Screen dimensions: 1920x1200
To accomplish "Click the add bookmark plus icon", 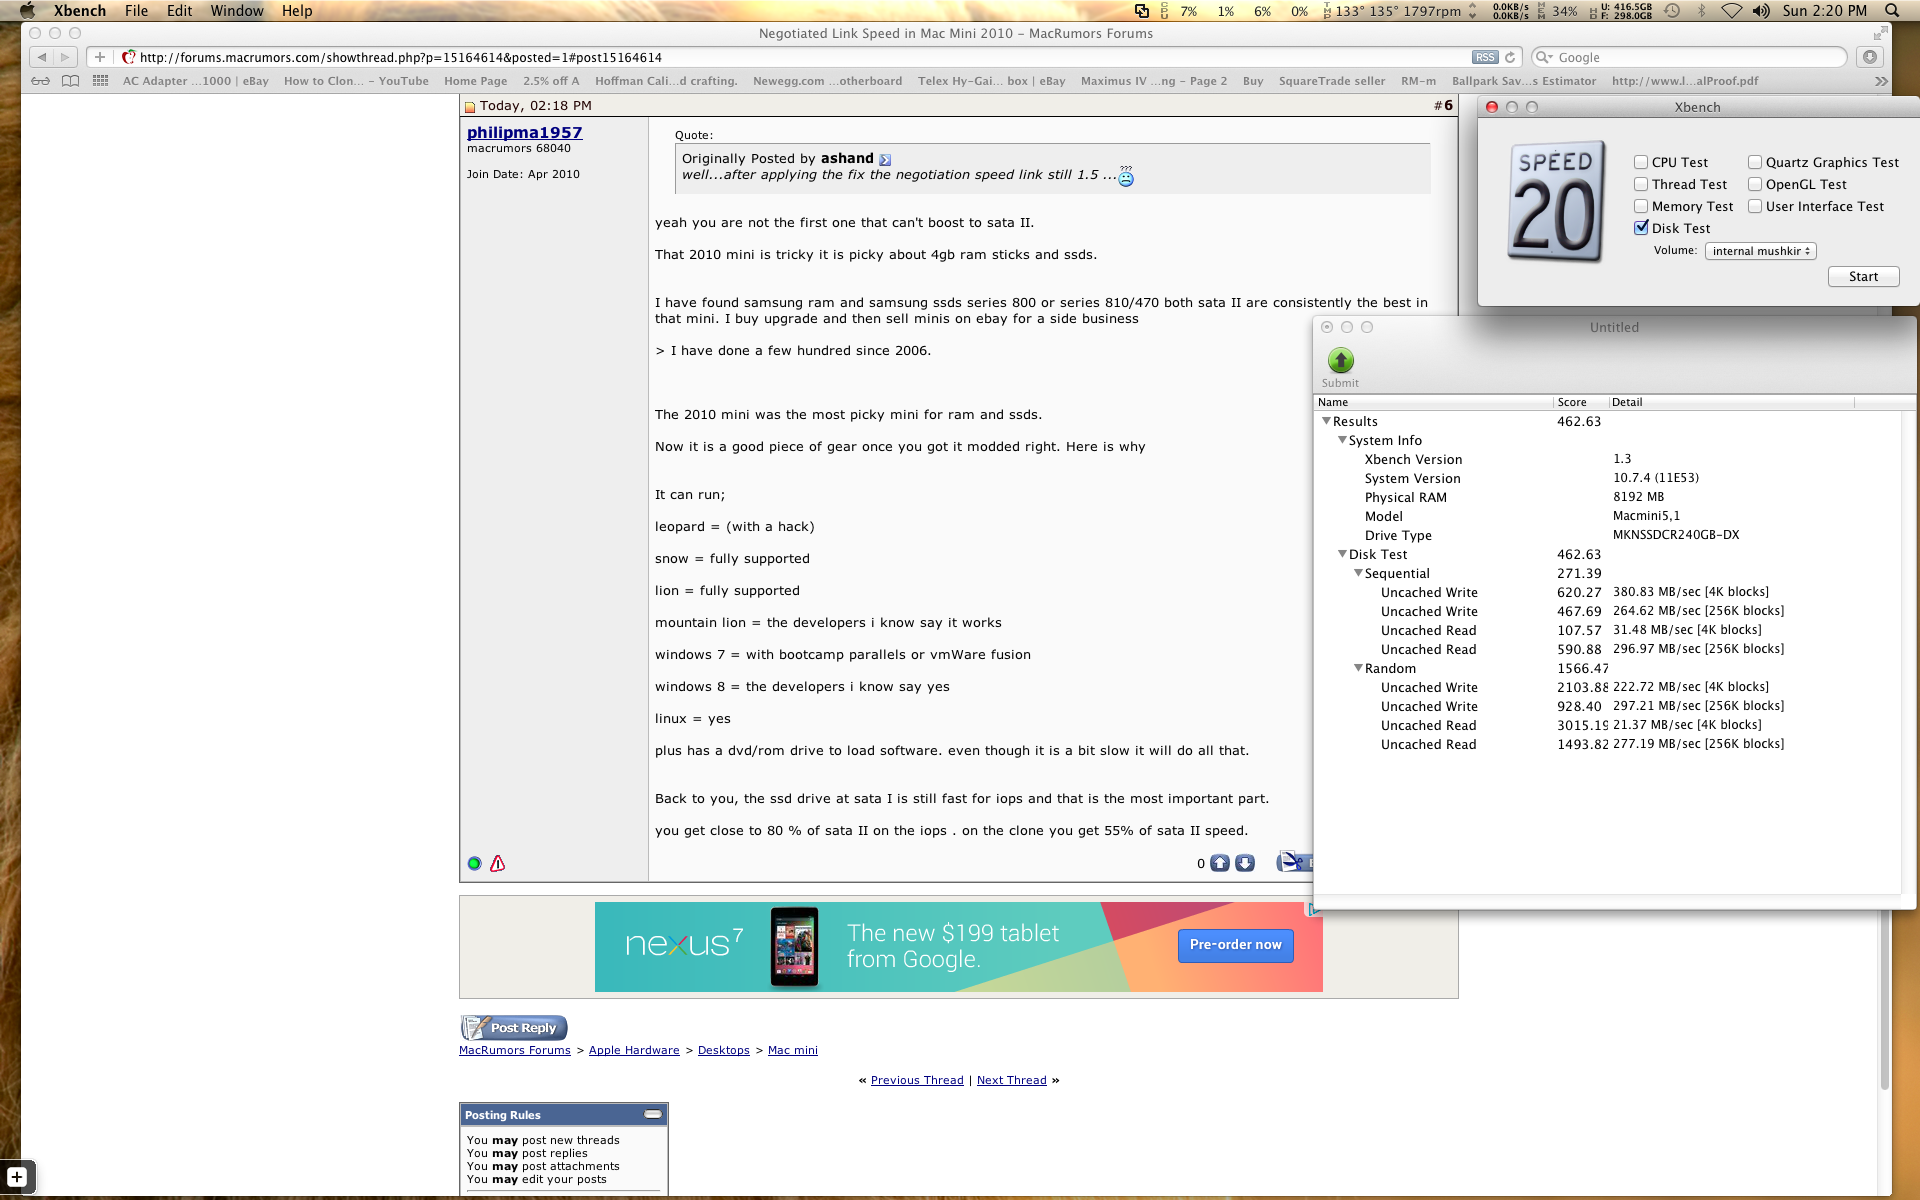I will (99, 57).
